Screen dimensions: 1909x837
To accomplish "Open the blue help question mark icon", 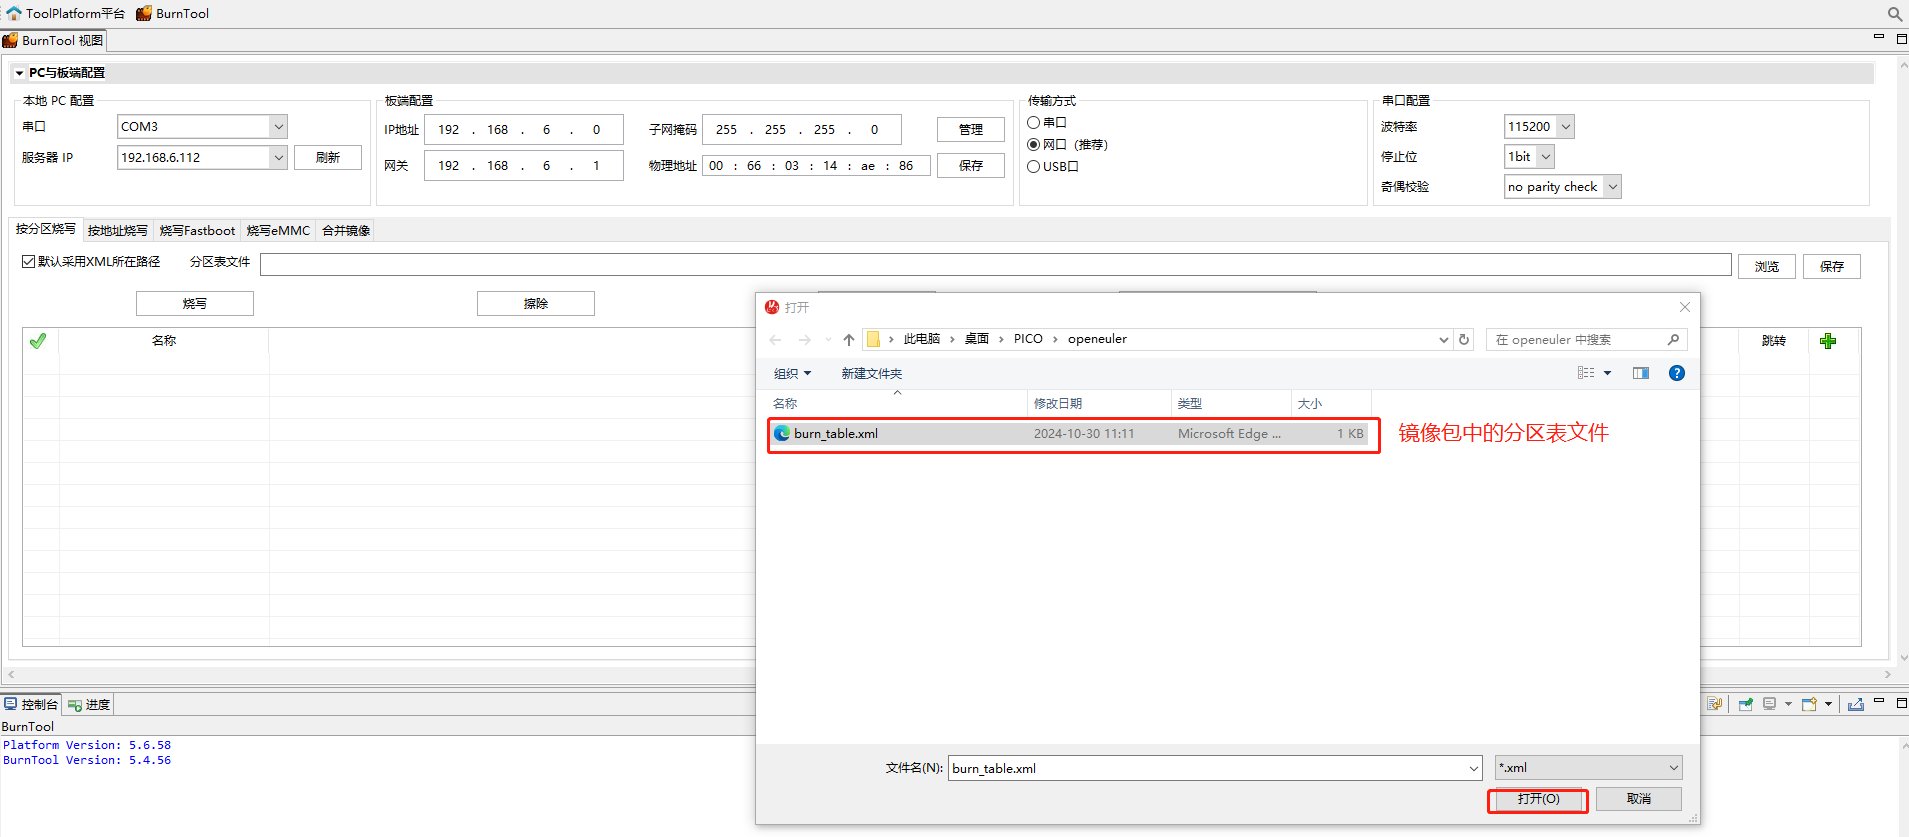I will (1677, 373).
